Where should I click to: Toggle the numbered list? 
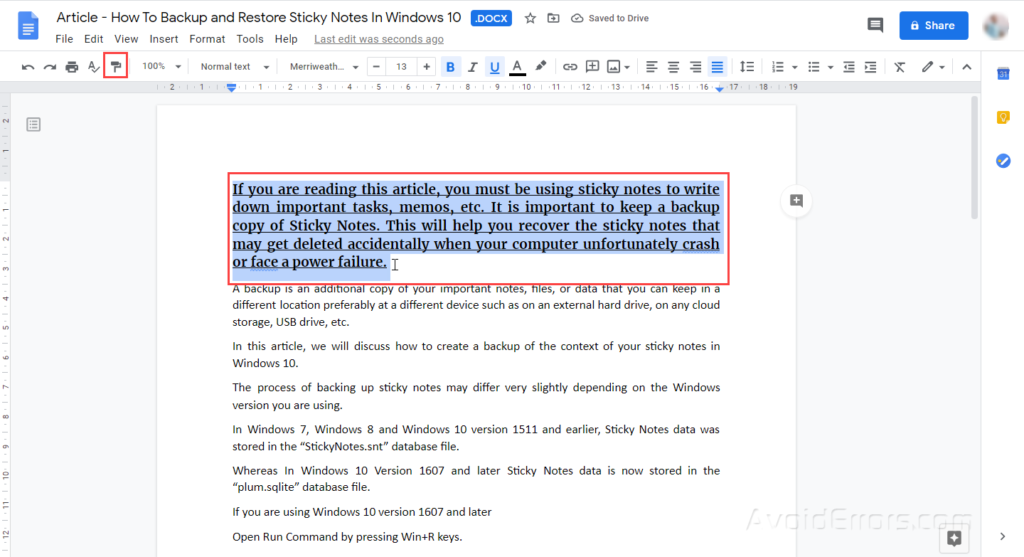[x=777, y=67]
